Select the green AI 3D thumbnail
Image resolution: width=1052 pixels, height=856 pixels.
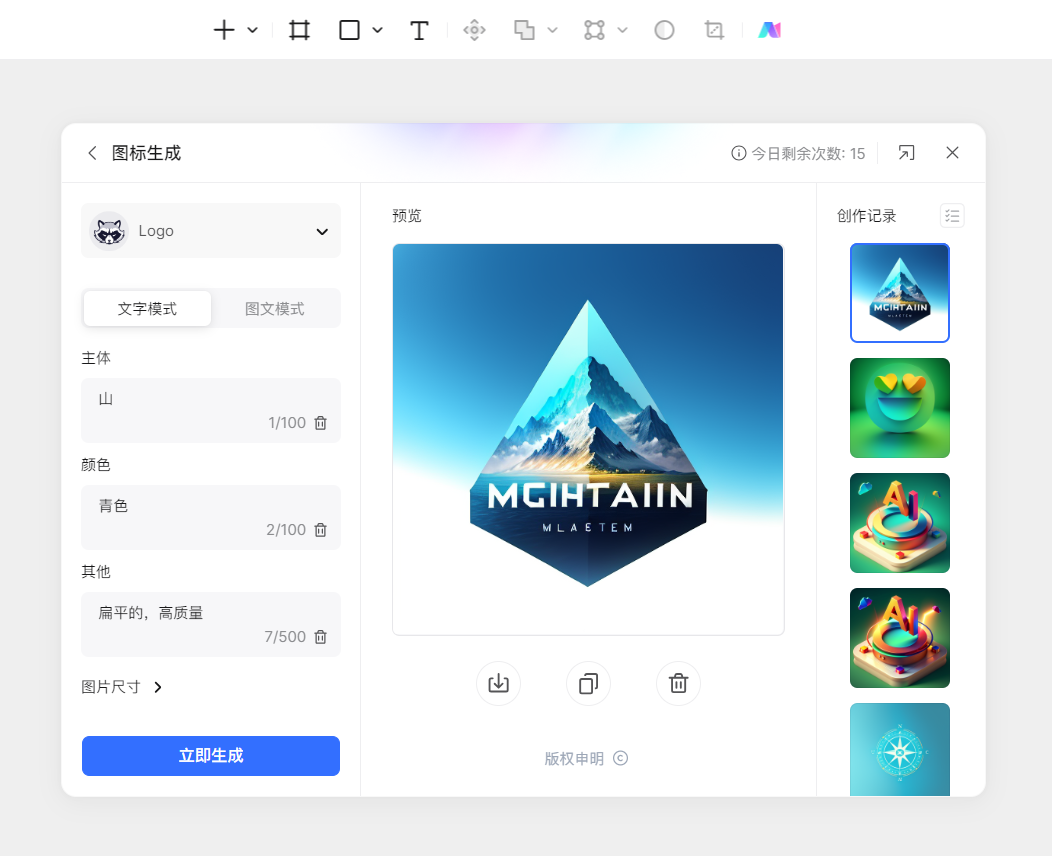[x=900, y=523]
